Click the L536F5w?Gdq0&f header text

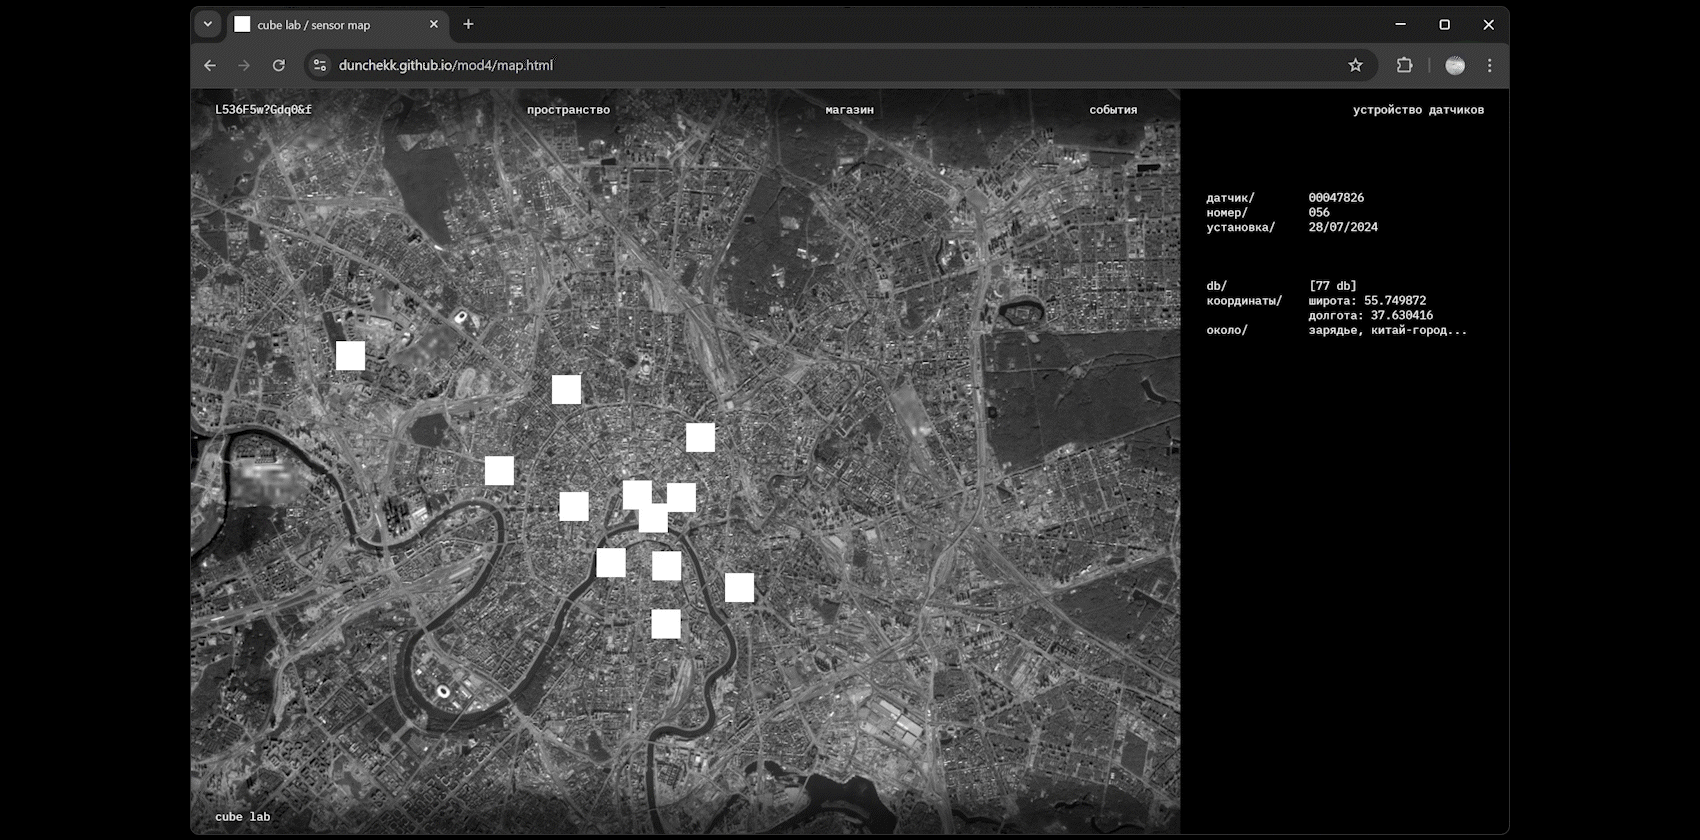pyautogui.click(x=263, y=110)
